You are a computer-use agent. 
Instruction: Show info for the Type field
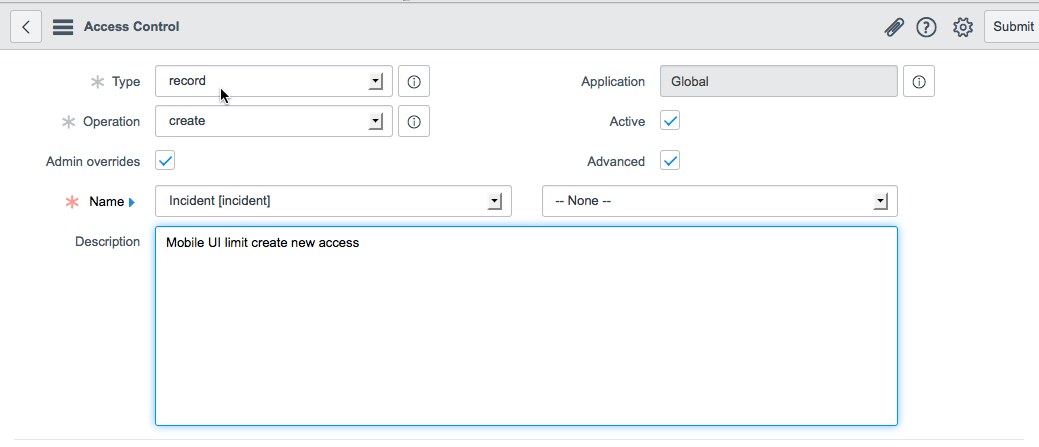[414, 81]
